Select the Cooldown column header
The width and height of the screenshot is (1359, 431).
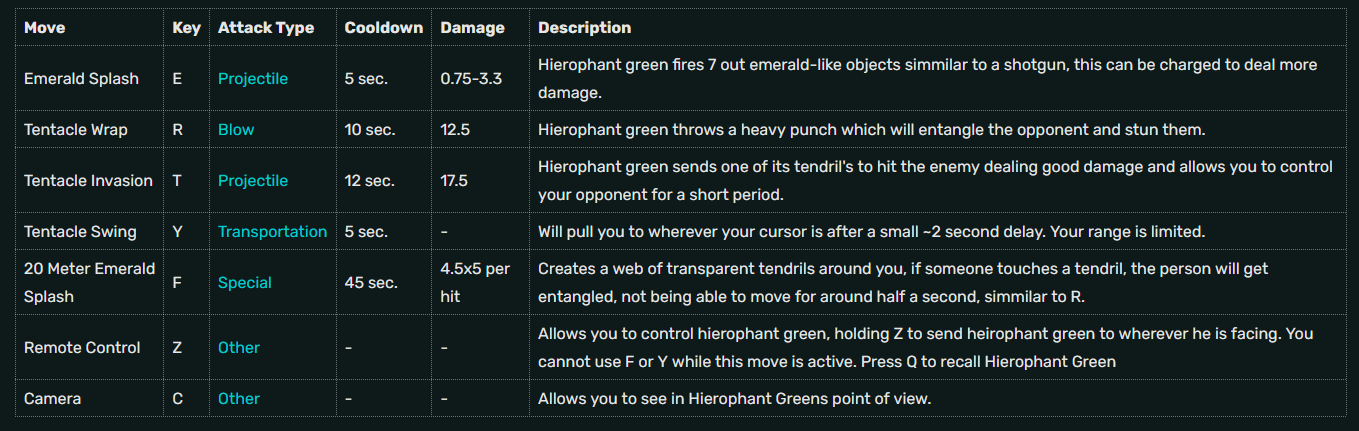coord(384,27)
